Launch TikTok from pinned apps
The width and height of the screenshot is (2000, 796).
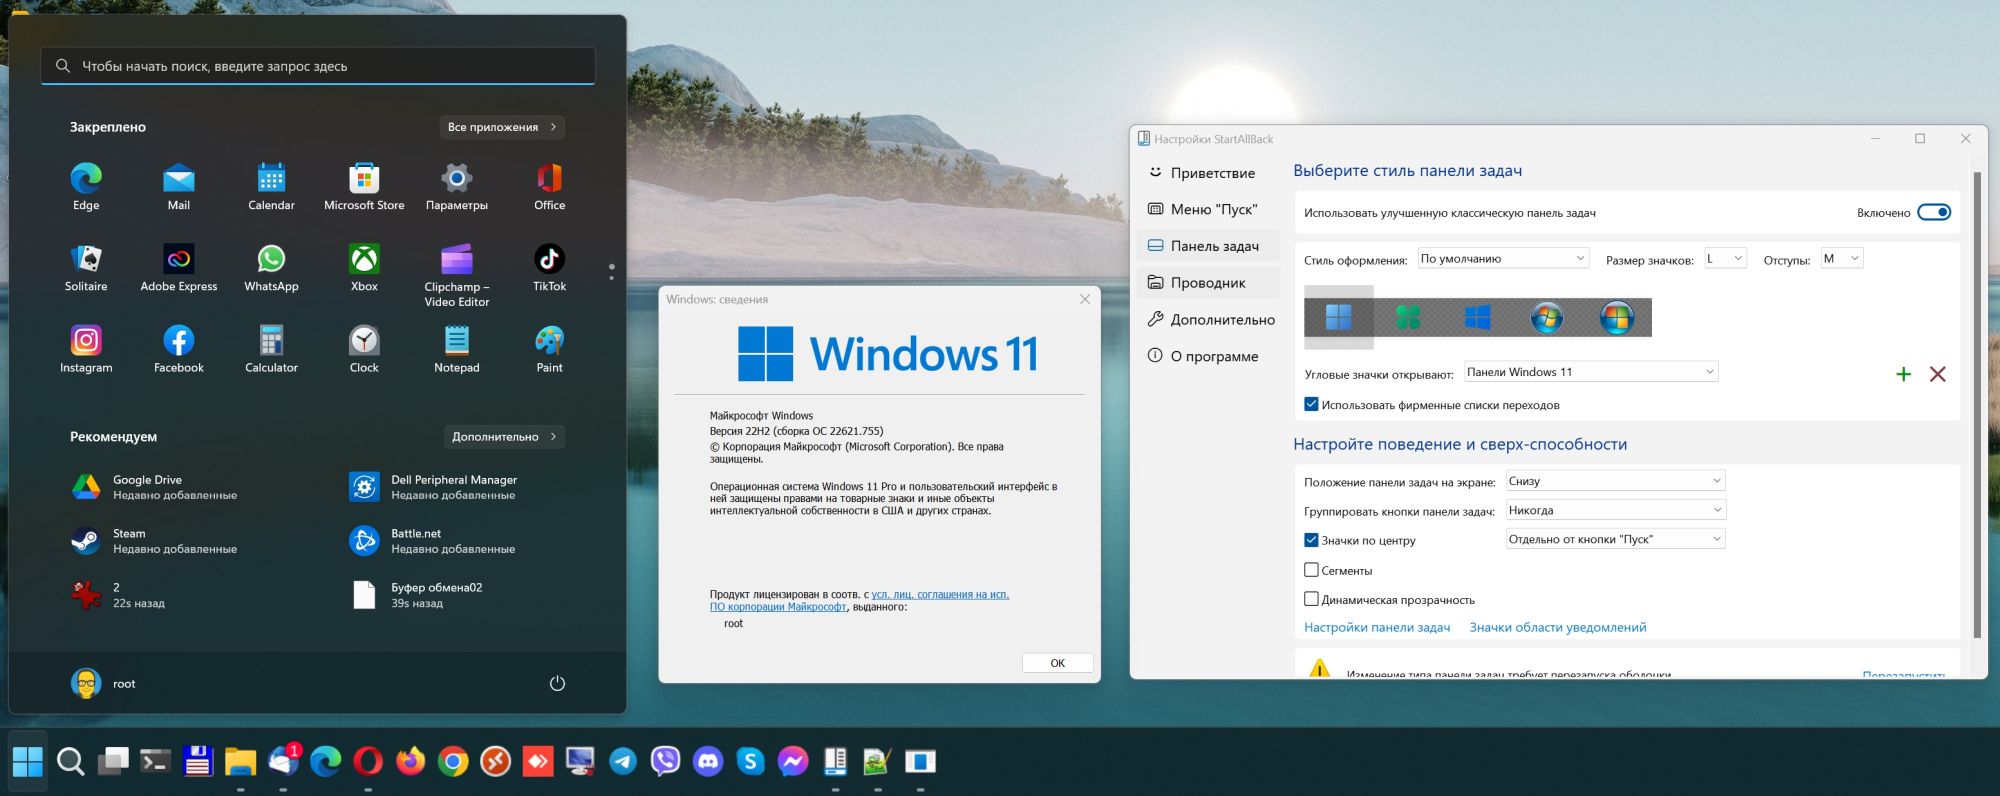[549, 268]
